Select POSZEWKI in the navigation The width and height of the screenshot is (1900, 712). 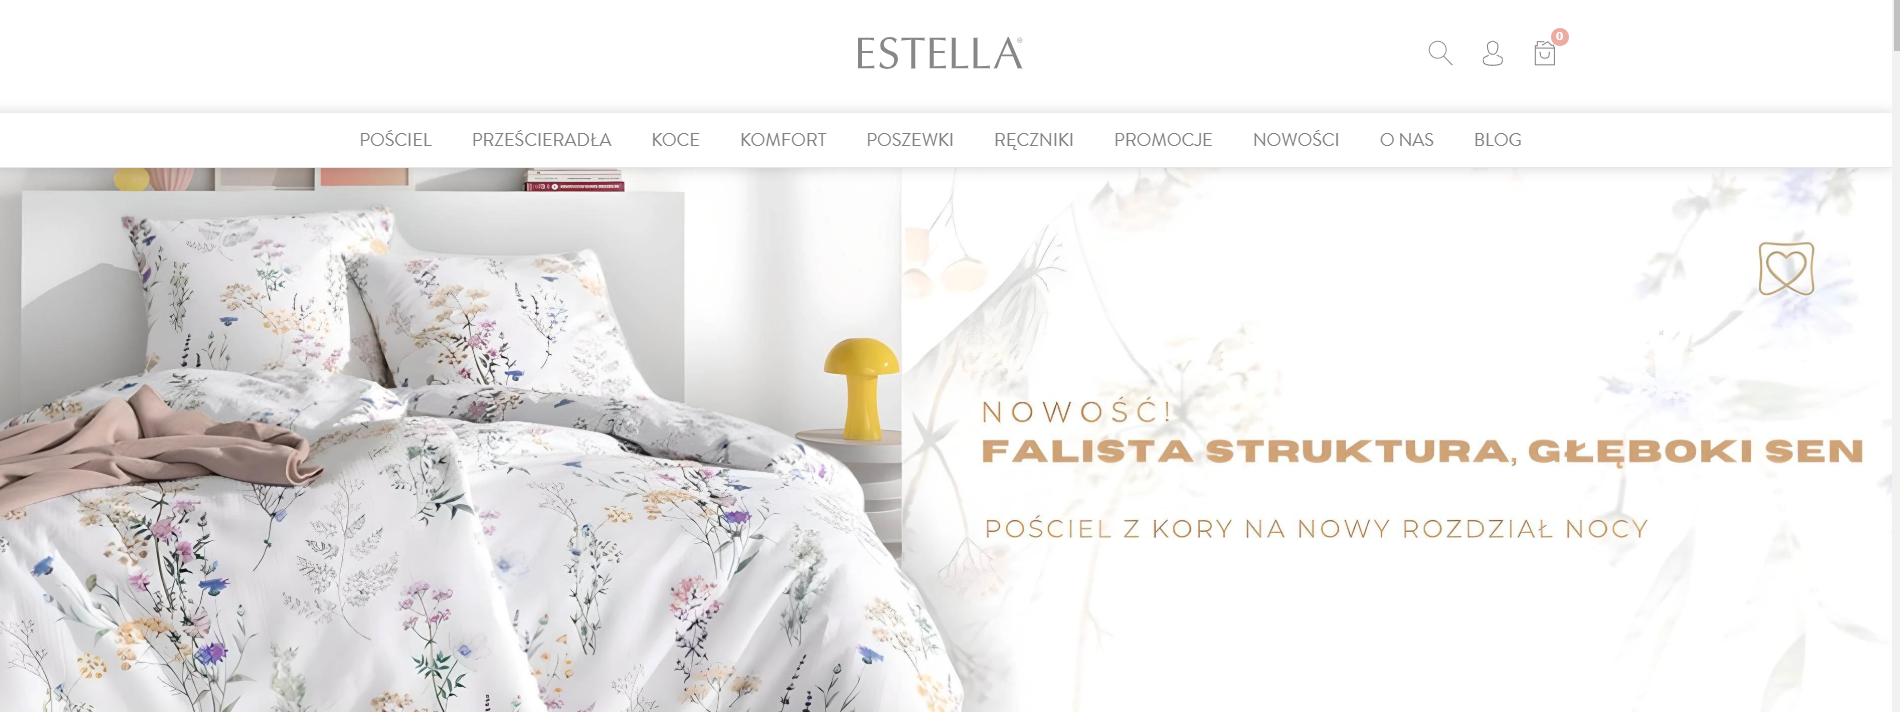(910, 140)
